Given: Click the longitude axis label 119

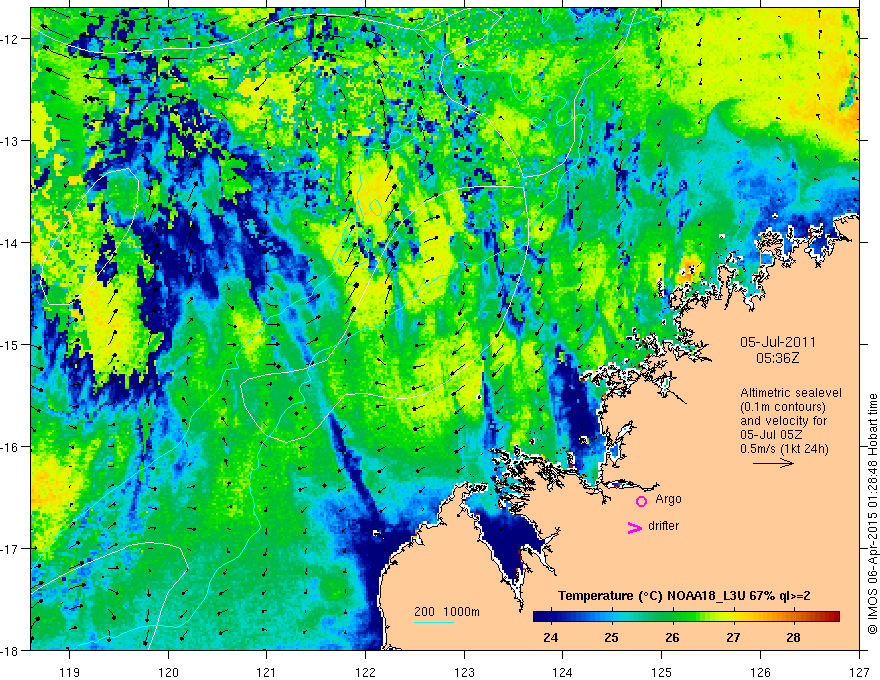Looking at the screenshot, I should click(70, 672).
